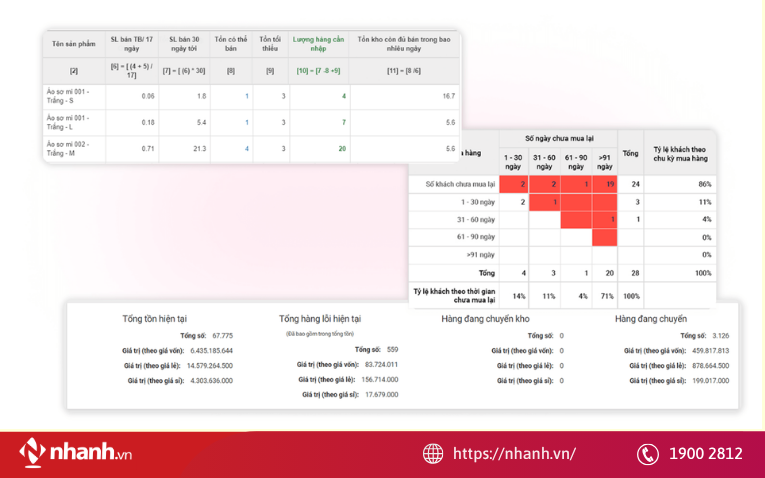Click the nhanh.vn logo in the footer
The width and height of the screenshot is (765, 478).
(76, 453)
